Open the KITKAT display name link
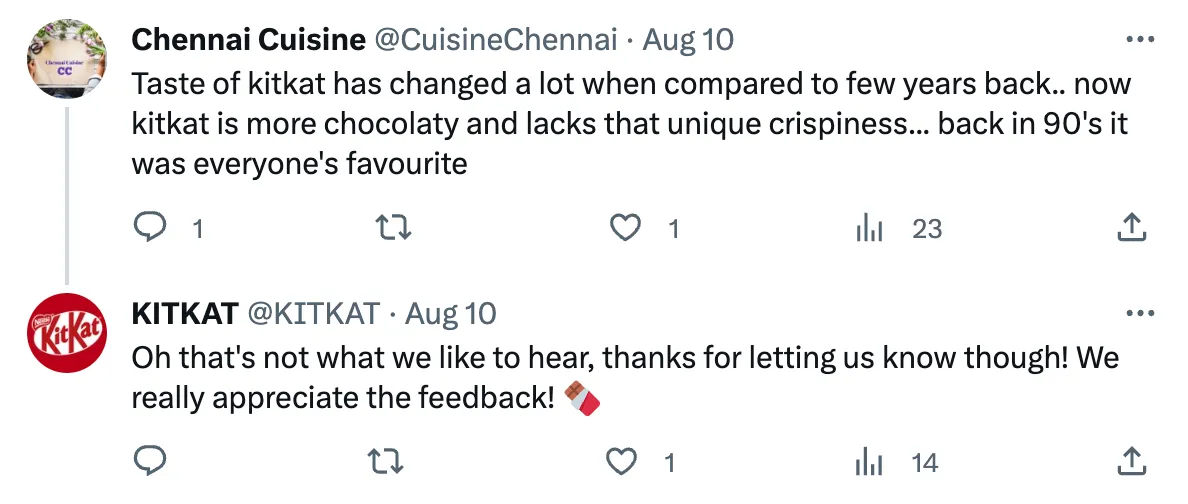1188x504 pixels. pos(185,313)
